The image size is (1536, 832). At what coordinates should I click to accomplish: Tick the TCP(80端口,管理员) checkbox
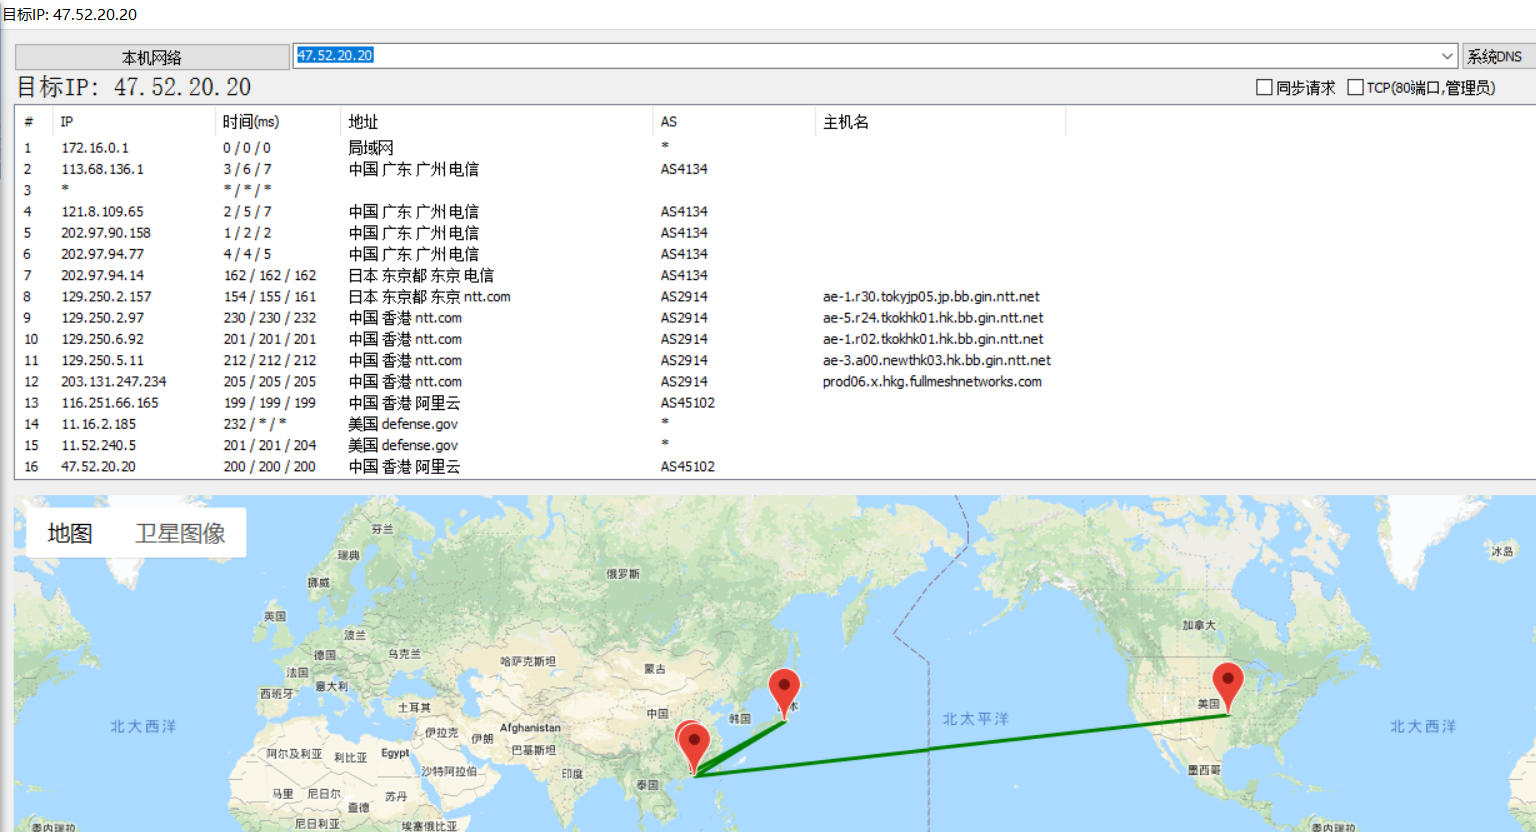tap(1356, 88)
